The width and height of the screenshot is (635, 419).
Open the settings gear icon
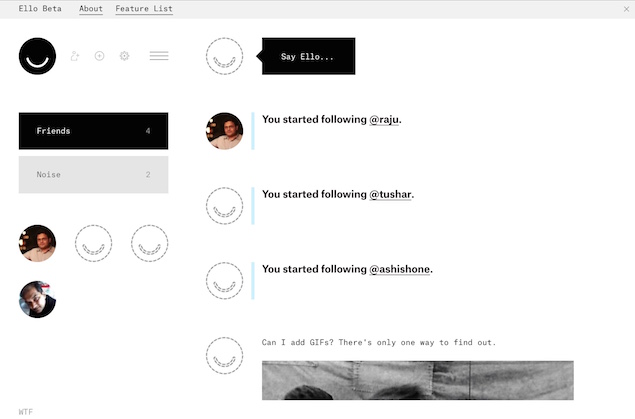[124, 56]
